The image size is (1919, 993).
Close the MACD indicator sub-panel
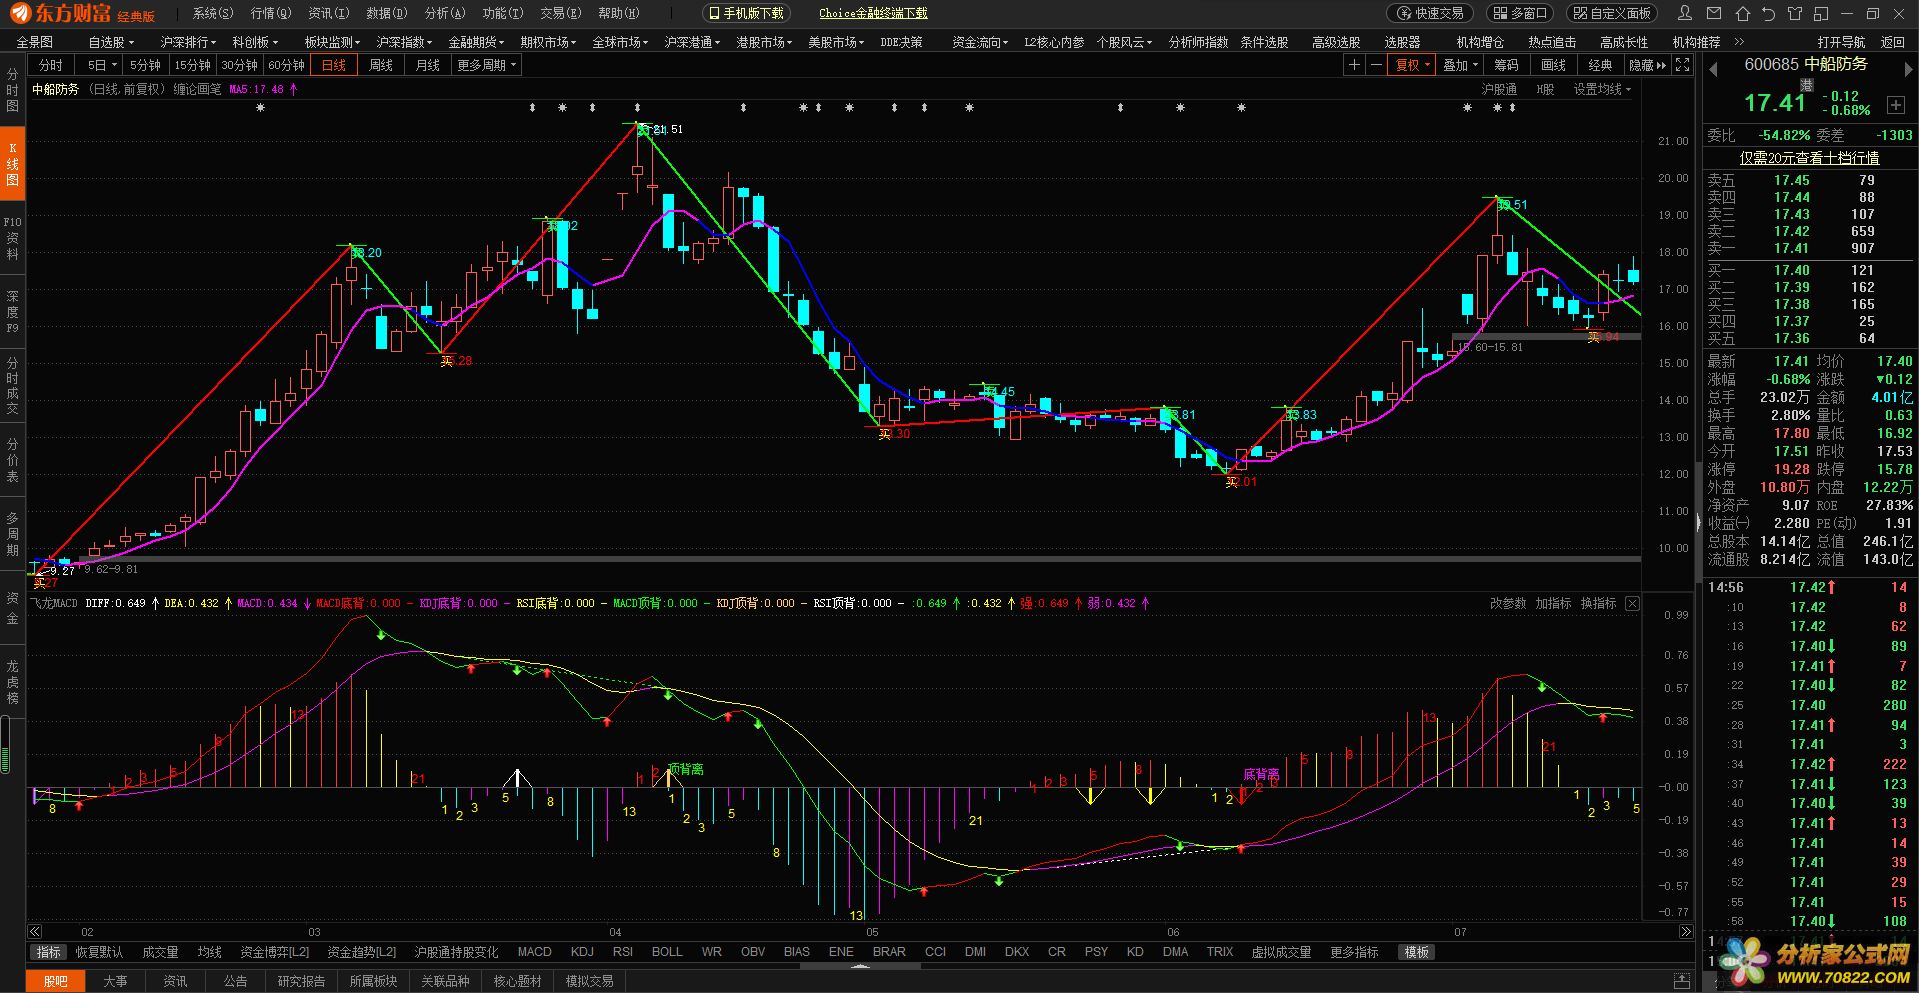point(1632,603)
